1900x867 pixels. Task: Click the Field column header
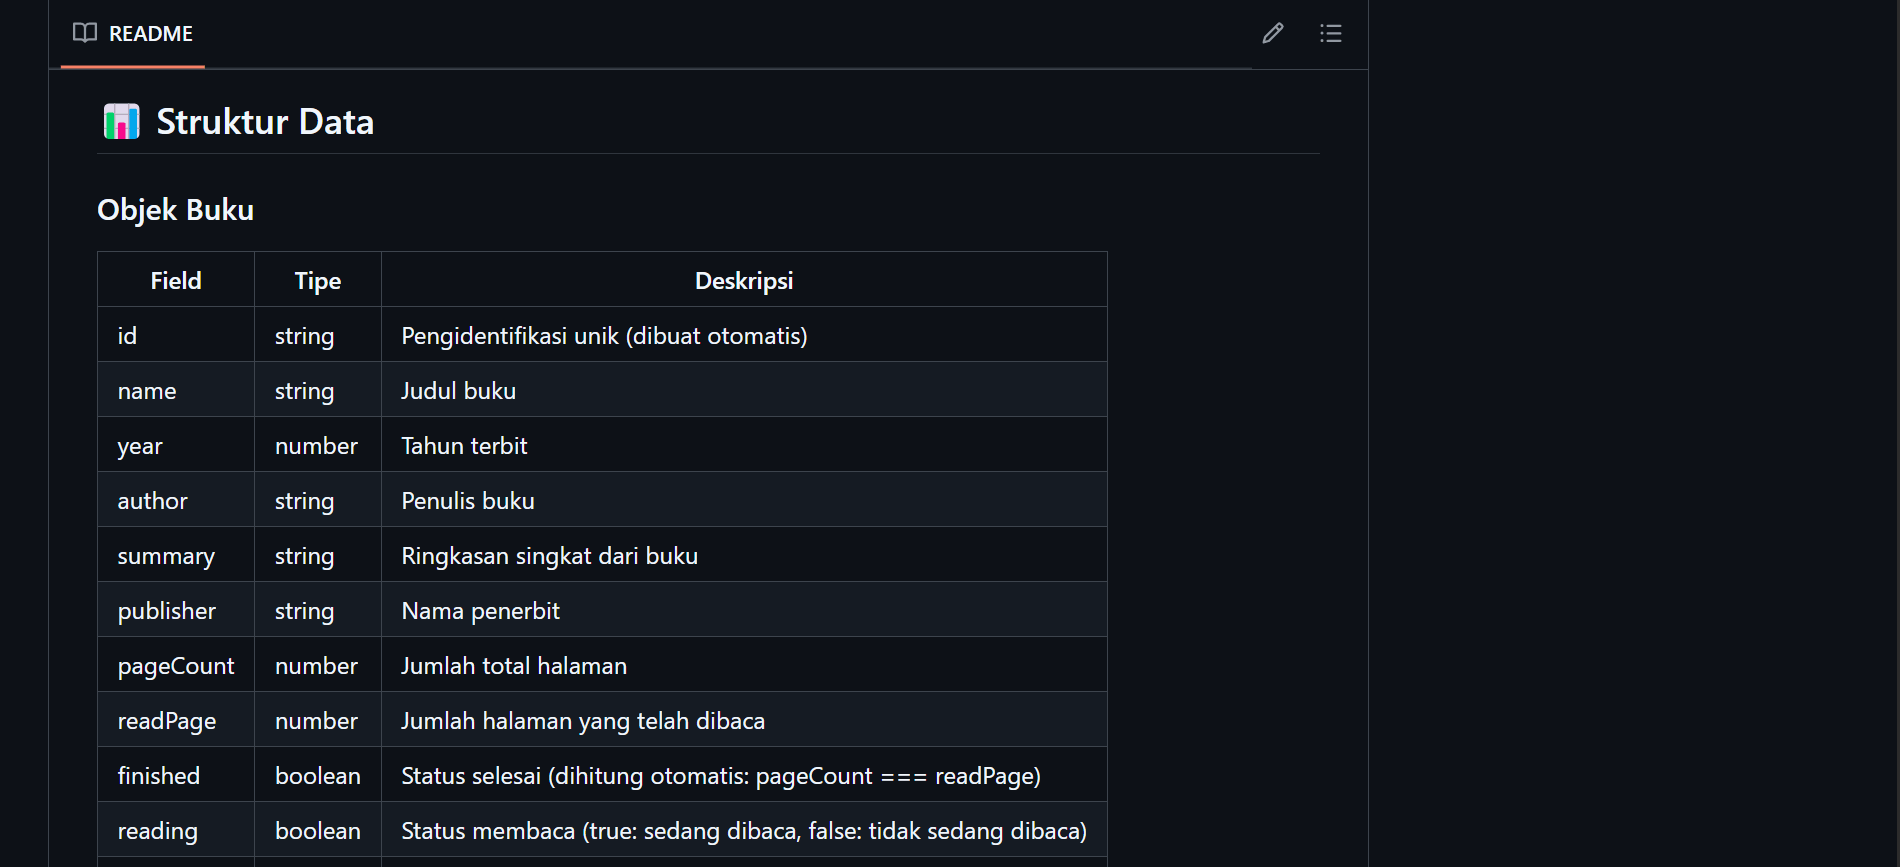point(175,280)
